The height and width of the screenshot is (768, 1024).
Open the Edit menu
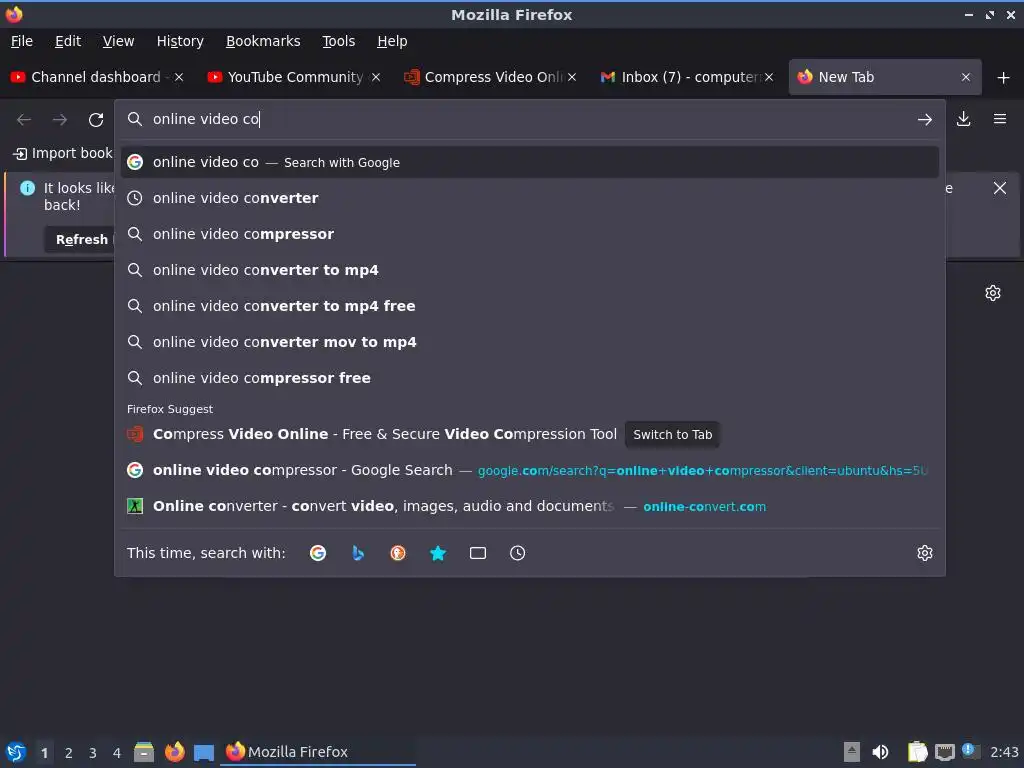(68, 41)
